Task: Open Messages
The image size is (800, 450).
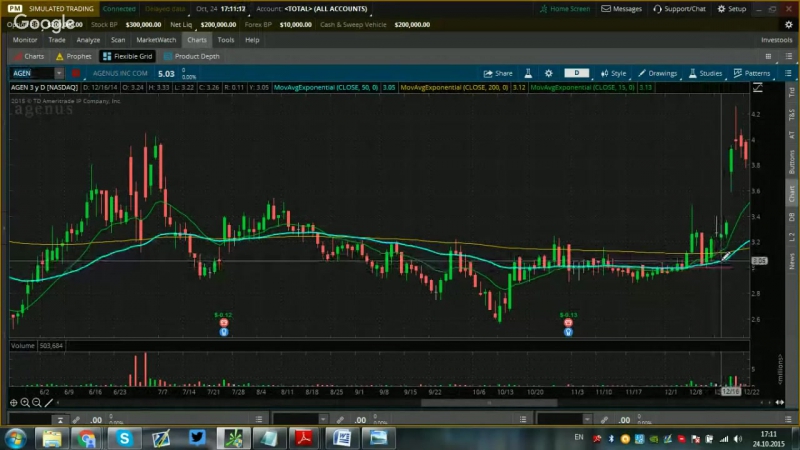Action: pyautogui.click(x=621, y=9)
